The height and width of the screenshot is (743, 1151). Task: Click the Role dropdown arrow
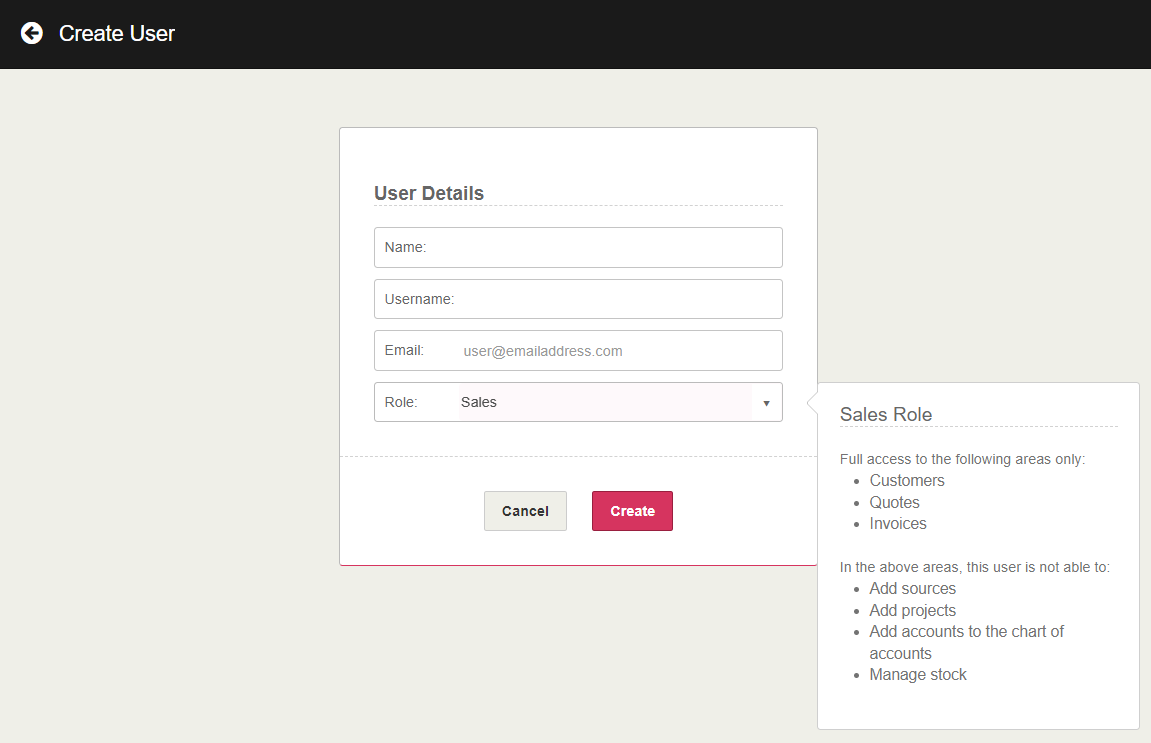pyautogui.click(x=766, y=403)
